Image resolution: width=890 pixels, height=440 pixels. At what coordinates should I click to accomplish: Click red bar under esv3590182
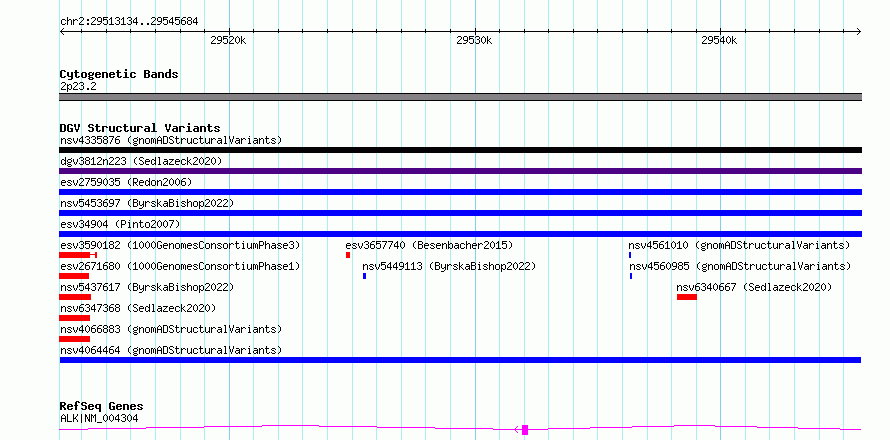78,255
